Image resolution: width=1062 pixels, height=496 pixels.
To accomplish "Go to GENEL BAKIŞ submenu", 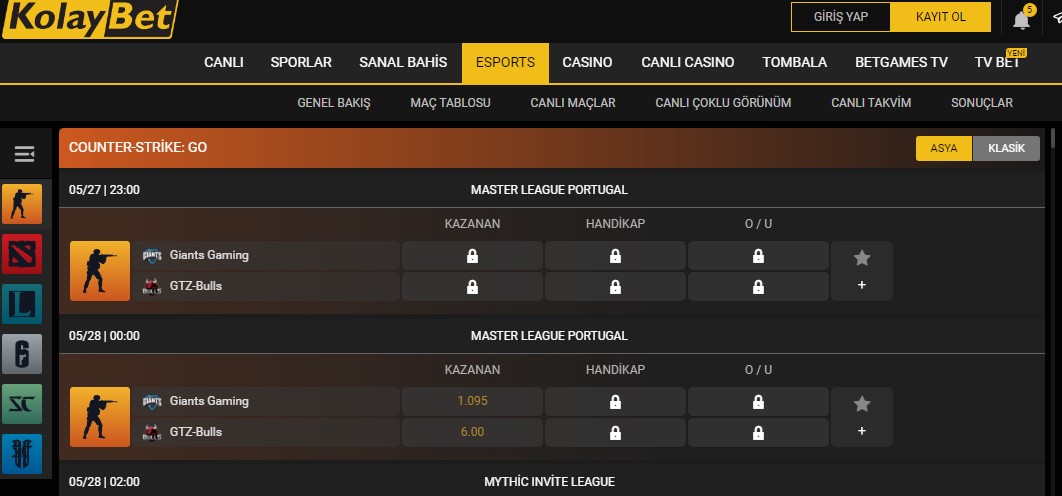I will point(334,103).
